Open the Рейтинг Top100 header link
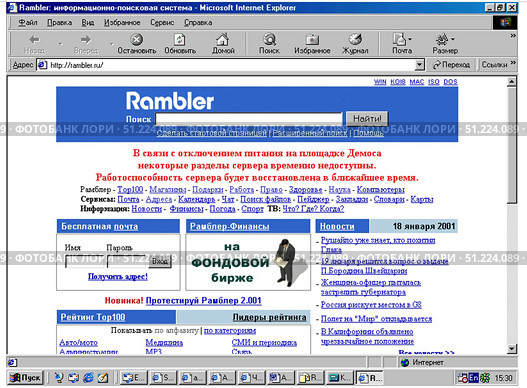Screen dimensions: 527x388 pyautogui.click(x=93, y=317)
